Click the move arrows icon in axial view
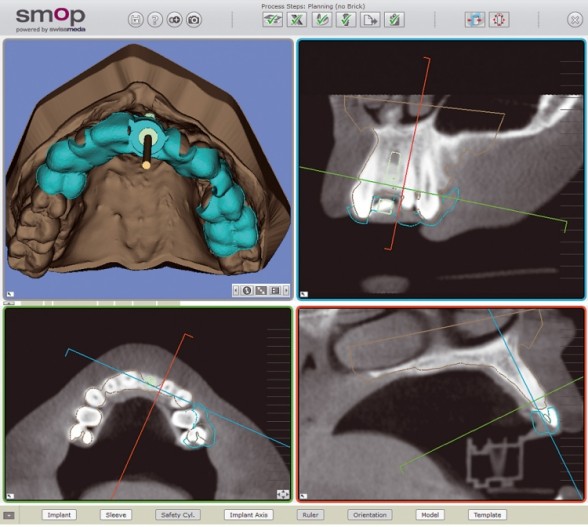The image size is (588, 527). pos(282,494)
